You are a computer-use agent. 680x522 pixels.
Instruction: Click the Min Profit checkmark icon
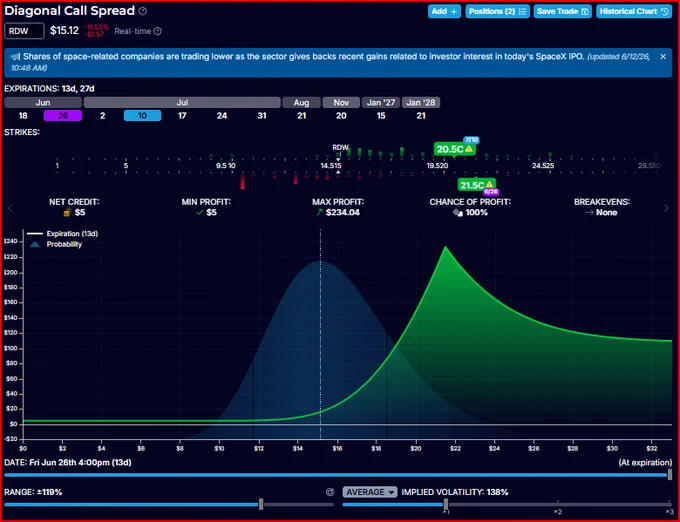(x=199, y=212)
